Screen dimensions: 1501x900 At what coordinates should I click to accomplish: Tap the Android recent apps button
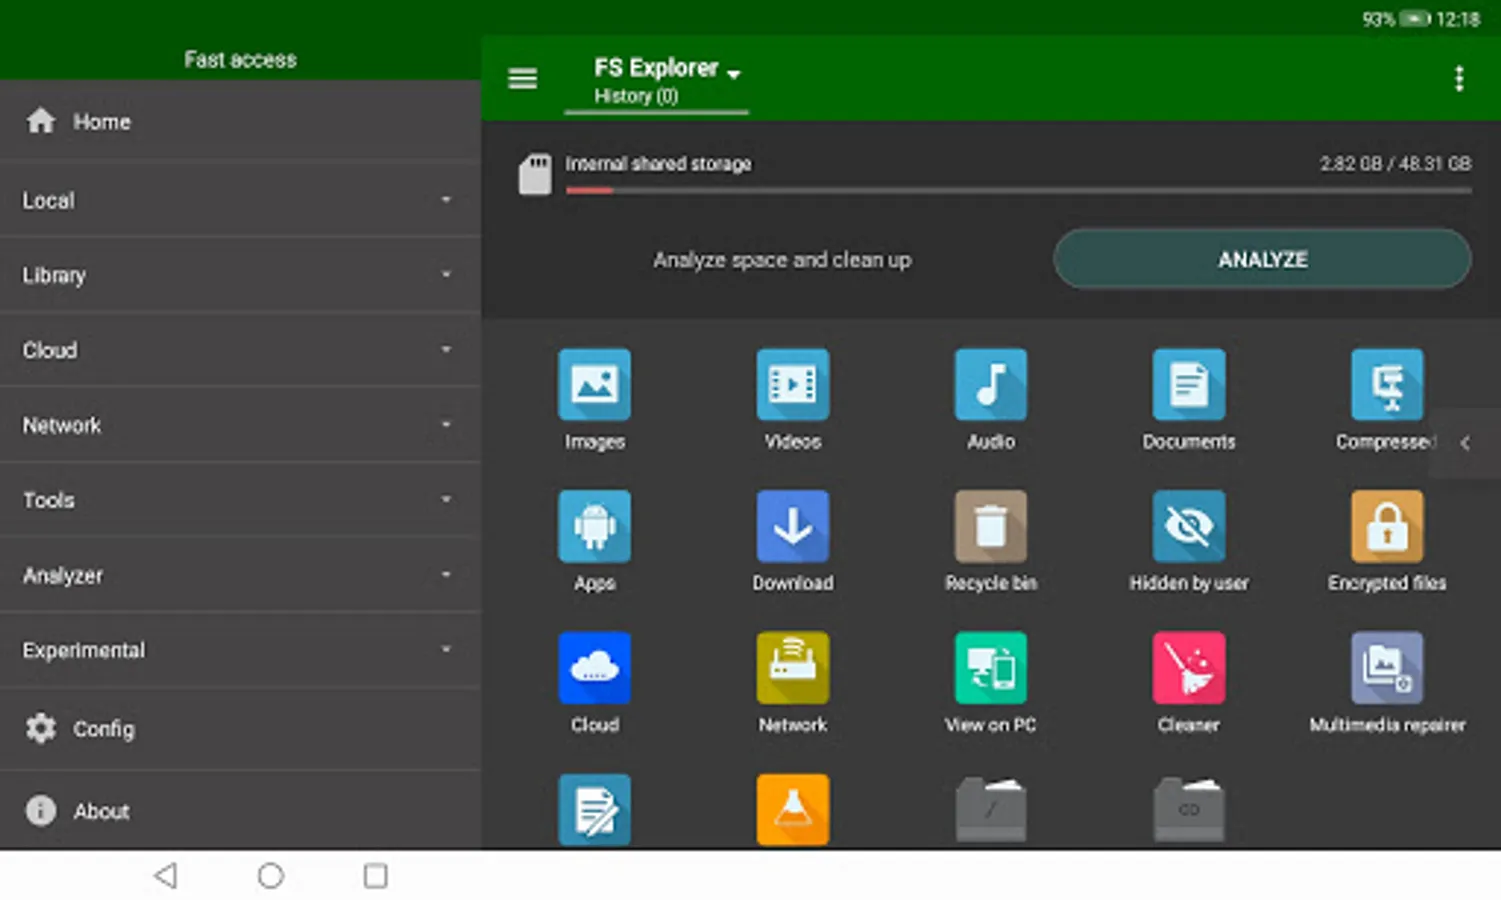(x=375, y=876)
